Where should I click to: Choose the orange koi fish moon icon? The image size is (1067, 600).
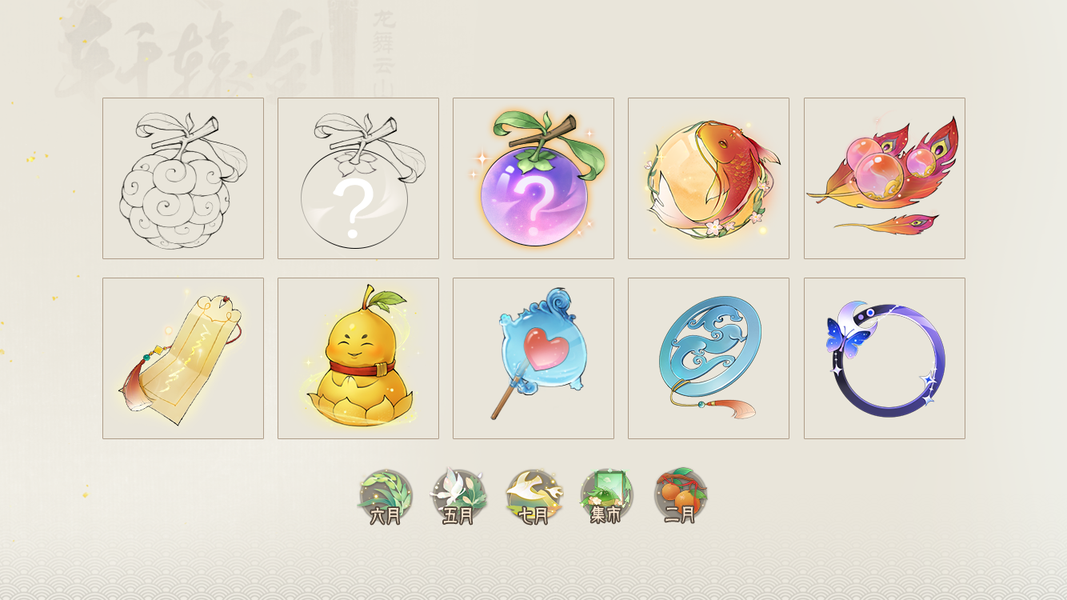coord(708,178)
